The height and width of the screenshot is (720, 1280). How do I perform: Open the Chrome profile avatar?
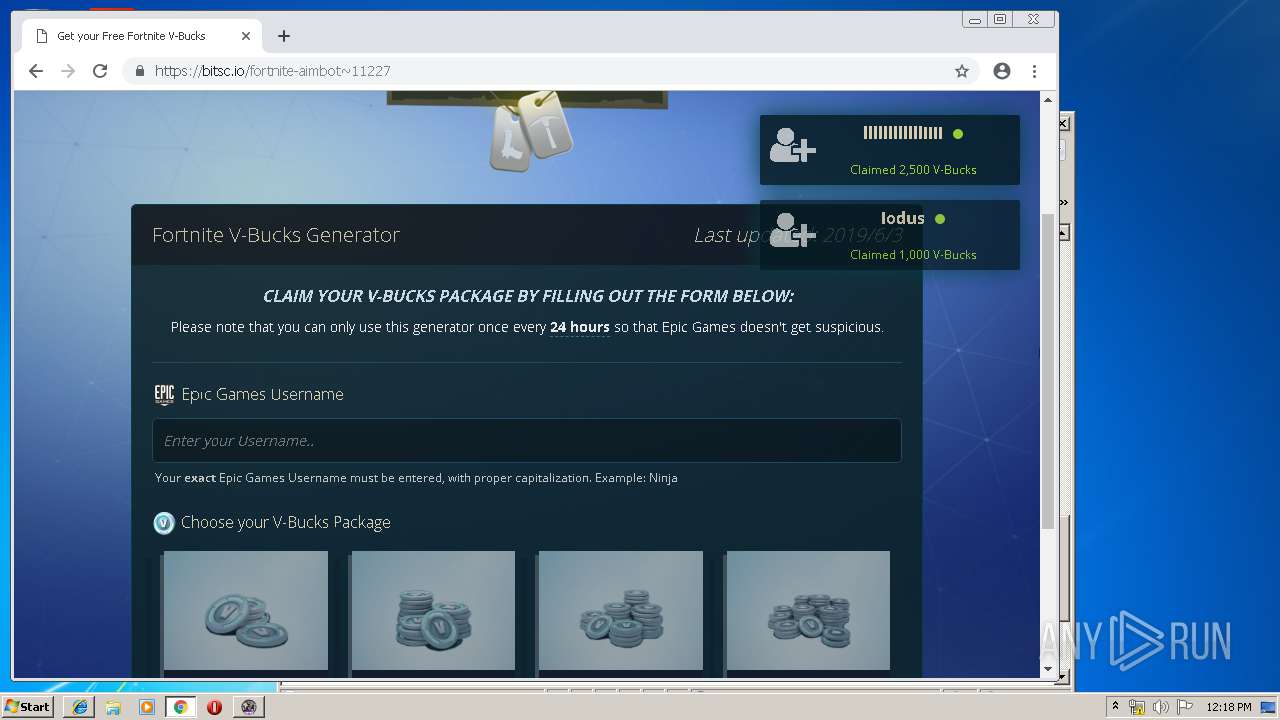(x=1002, y=71)
